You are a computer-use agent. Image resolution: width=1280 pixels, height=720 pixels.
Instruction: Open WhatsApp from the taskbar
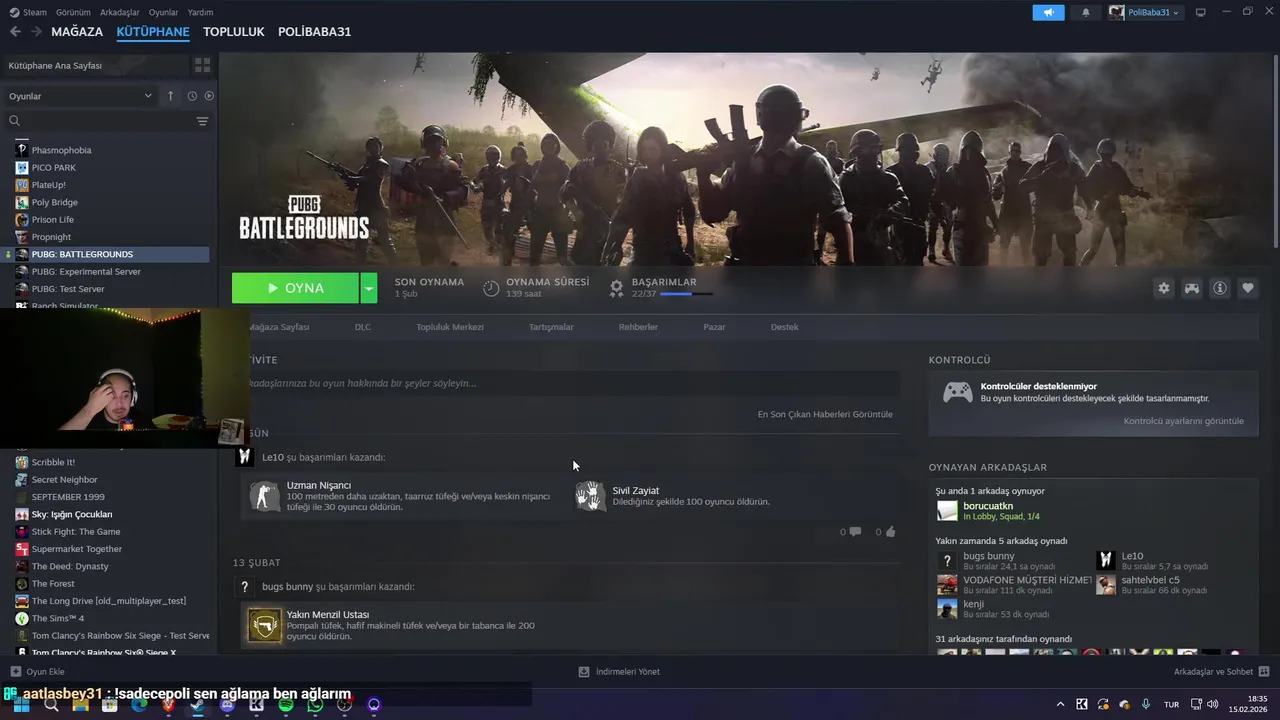[315, 705]
